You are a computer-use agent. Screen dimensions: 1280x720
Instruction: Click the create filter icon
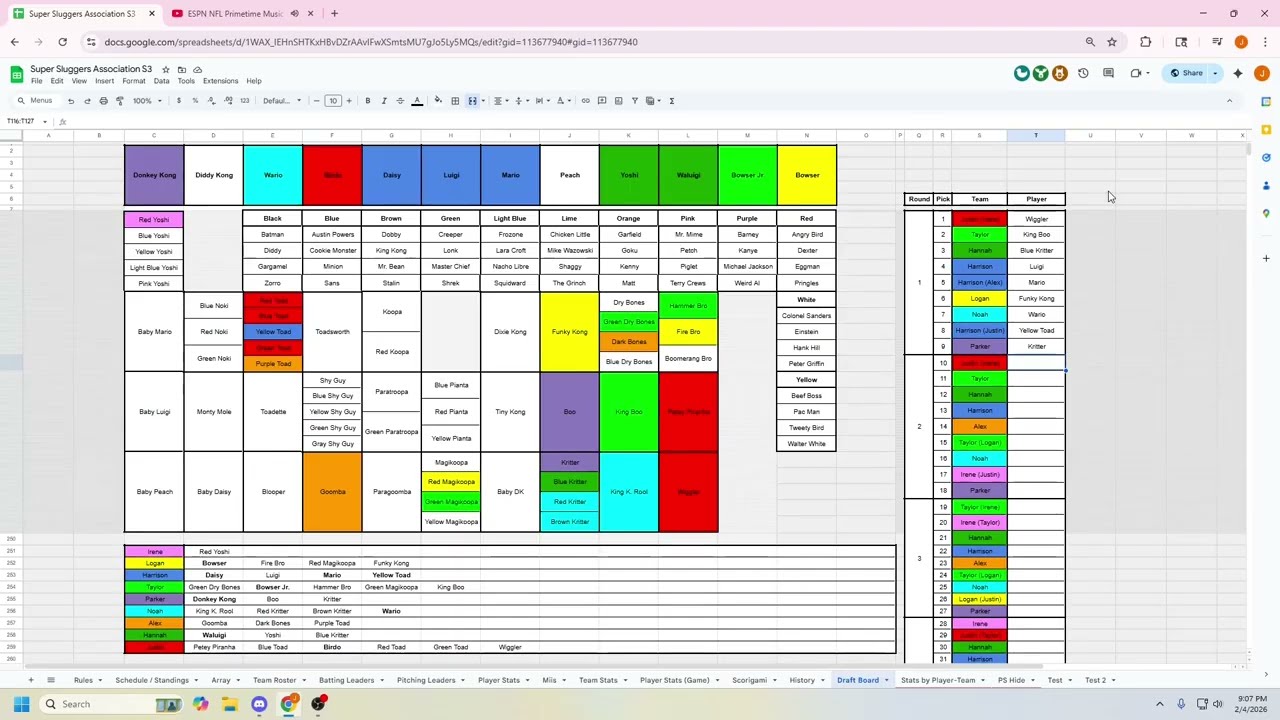(x=634, y=101)
